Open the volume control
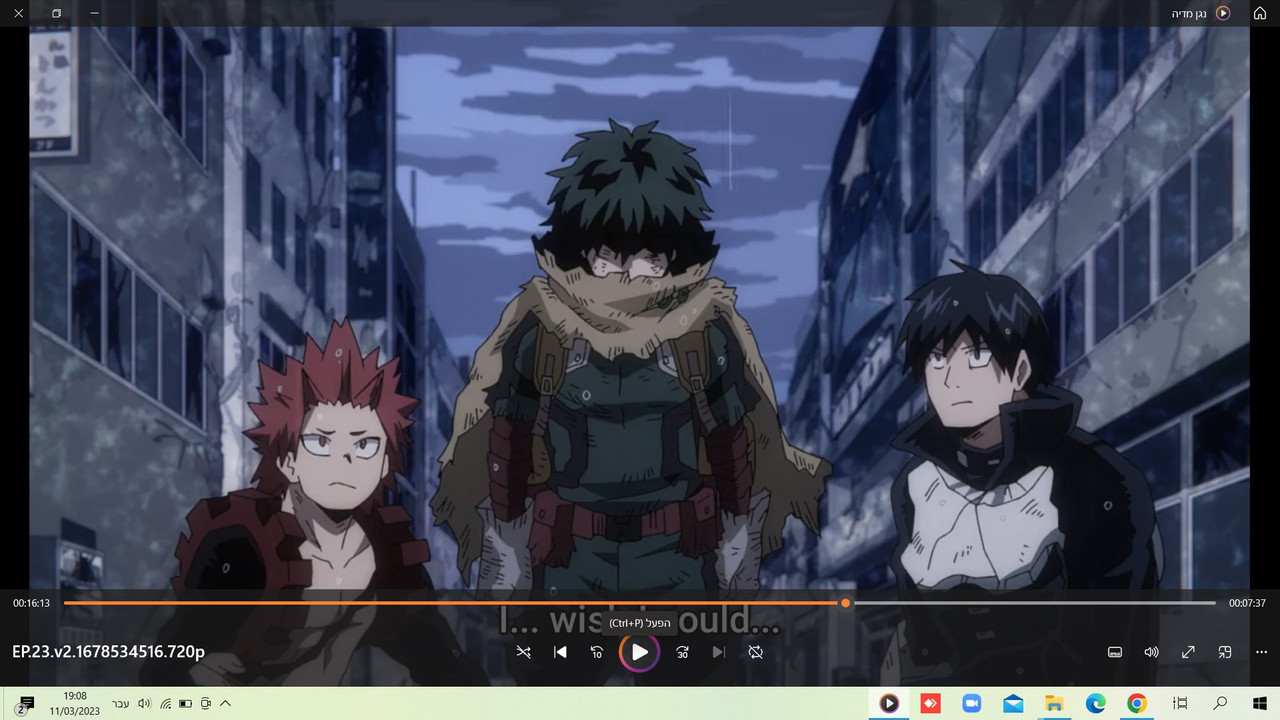 click(x=1151, y=652)
